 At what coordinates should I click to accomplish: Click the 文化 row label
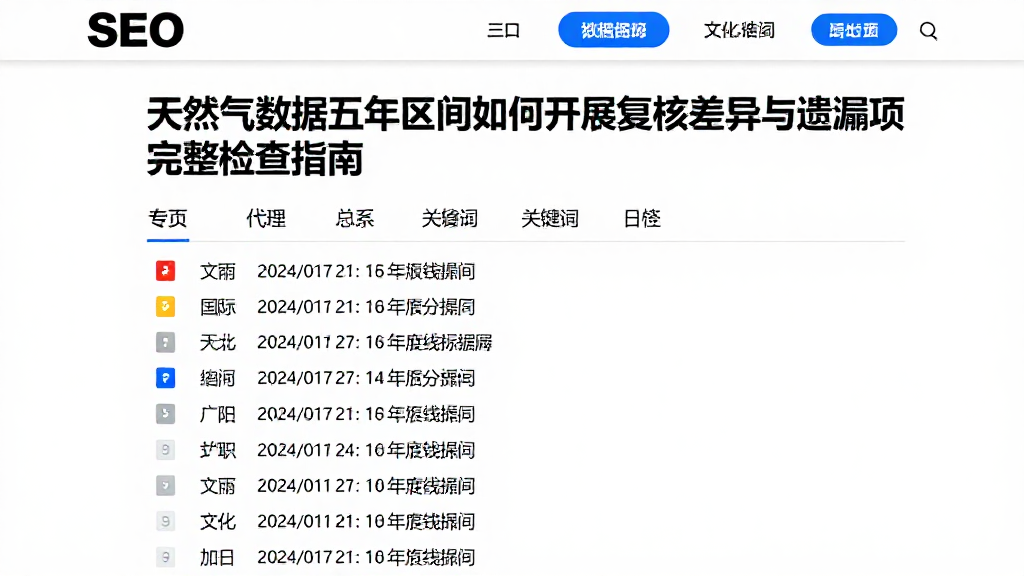[217, 522]
